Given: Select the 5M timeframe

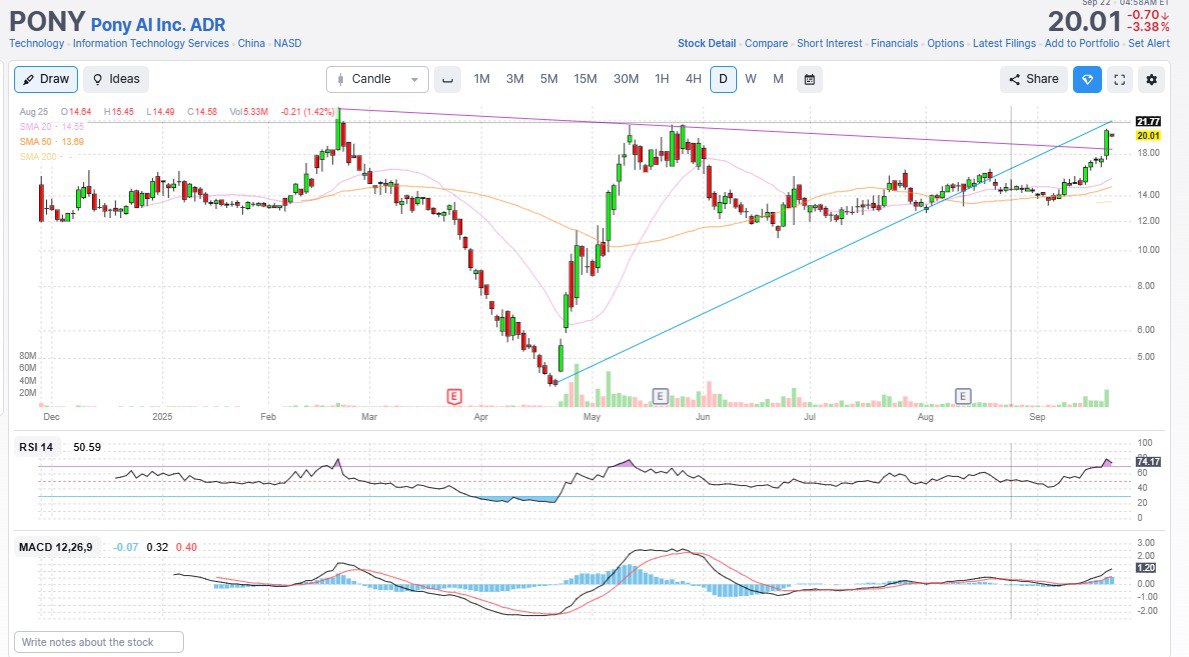Looking at the screenshot, I should [x=549, y=79].
